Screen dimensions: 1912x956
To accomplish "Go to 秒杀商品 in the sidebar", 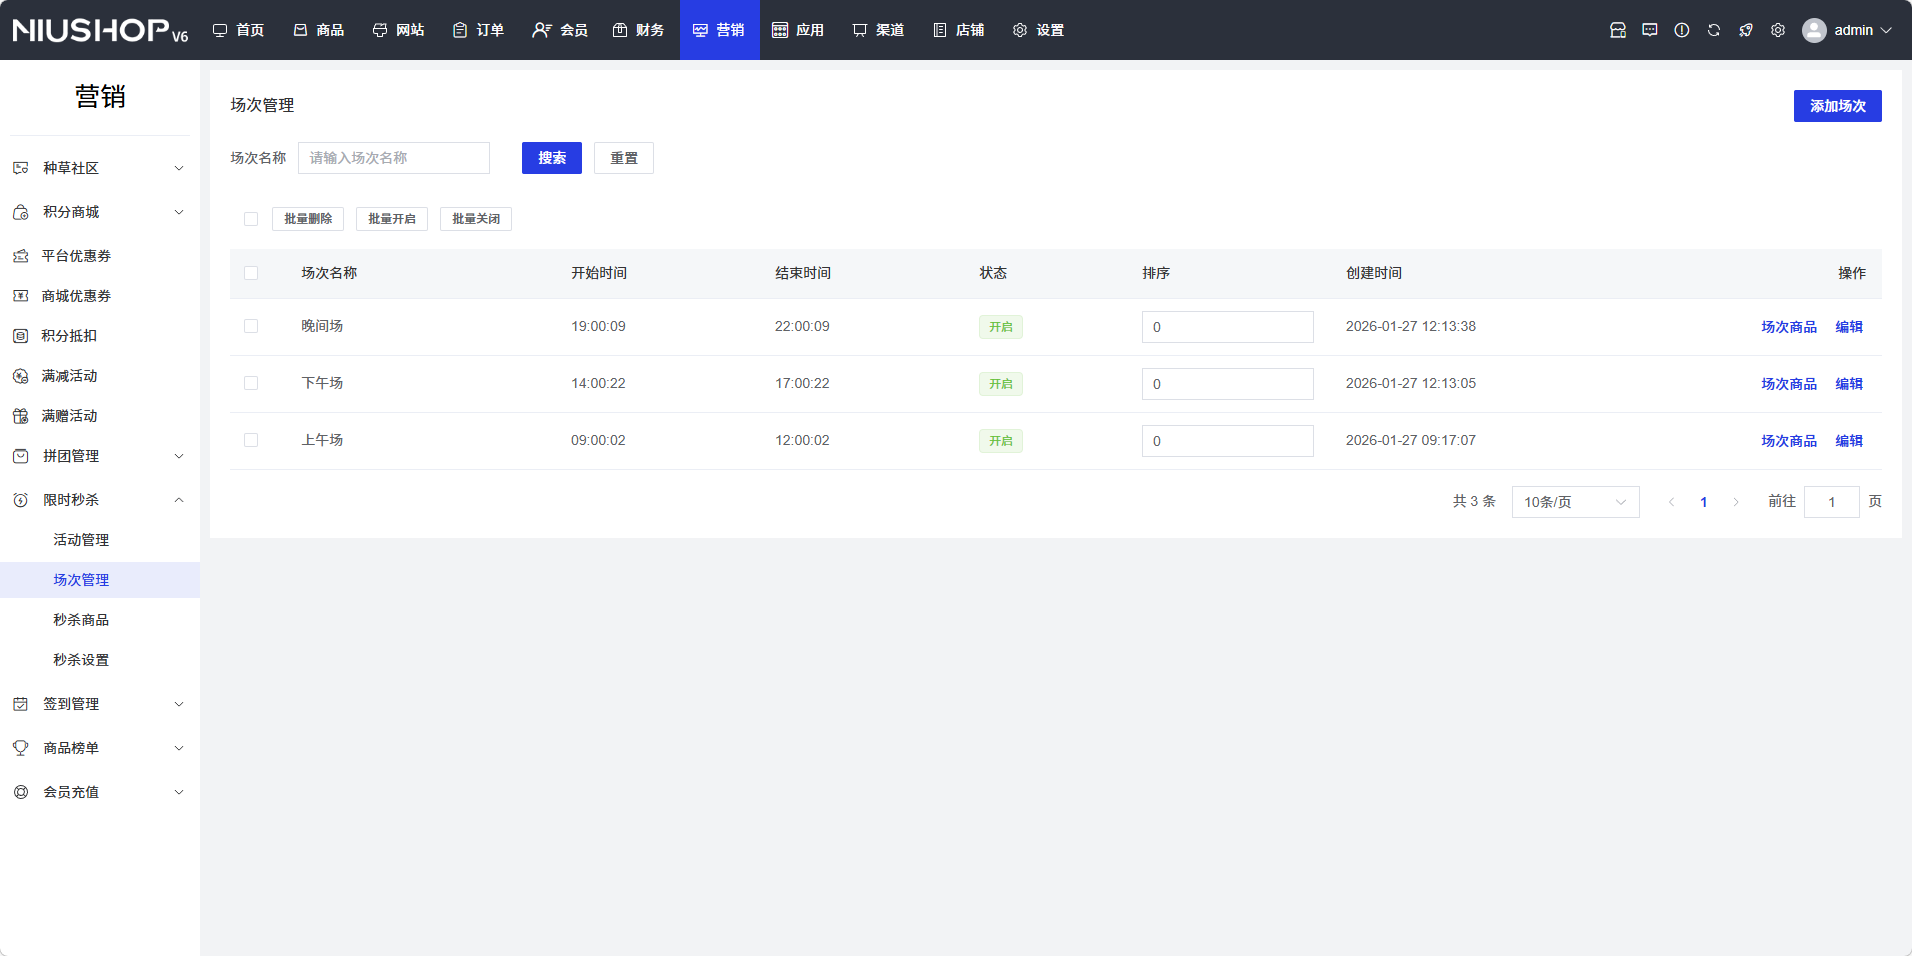I will [81, 620].
